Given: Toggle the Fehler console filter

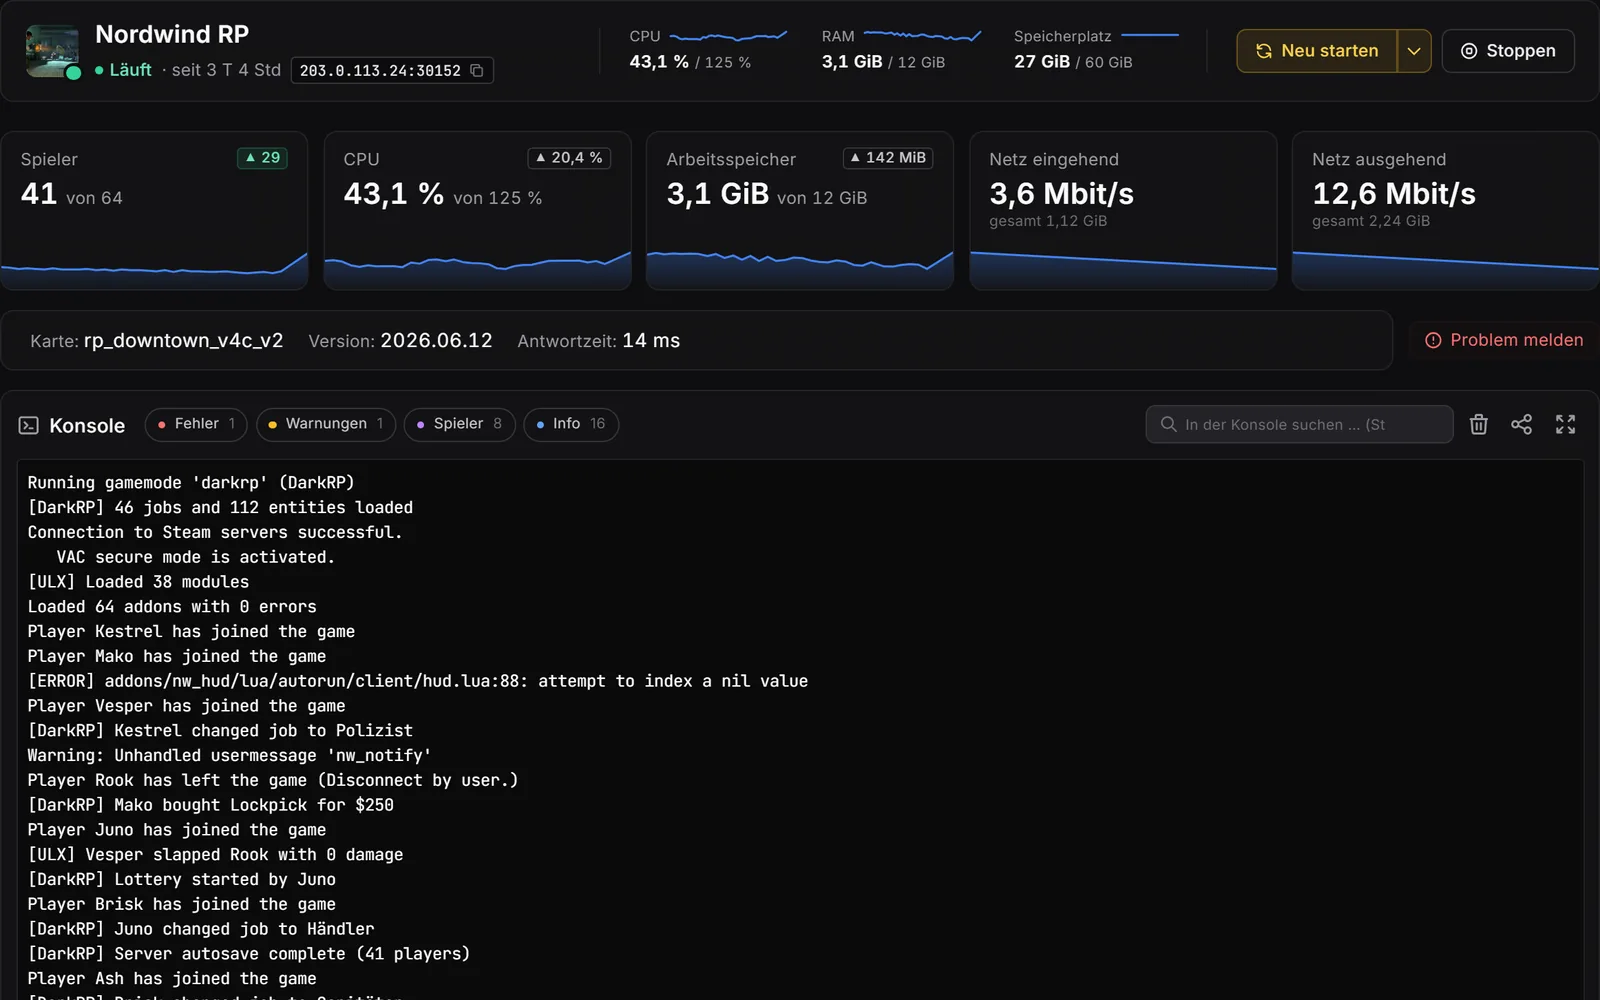Looking at the screenshot, I should (196, 424).
